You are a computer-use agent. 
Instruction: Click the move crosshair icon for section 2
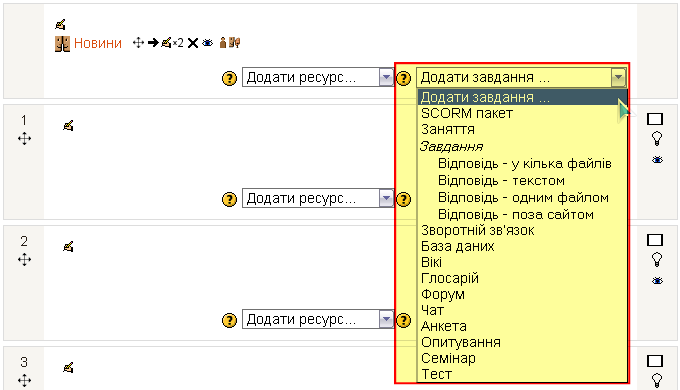pos(24,260)
